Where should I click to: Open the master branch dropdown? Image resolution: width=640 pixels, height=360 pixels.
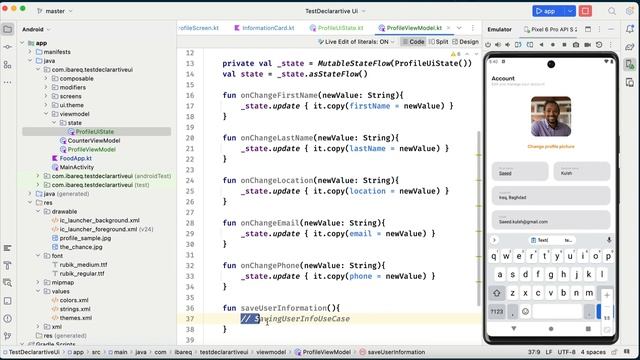(55, 11)
